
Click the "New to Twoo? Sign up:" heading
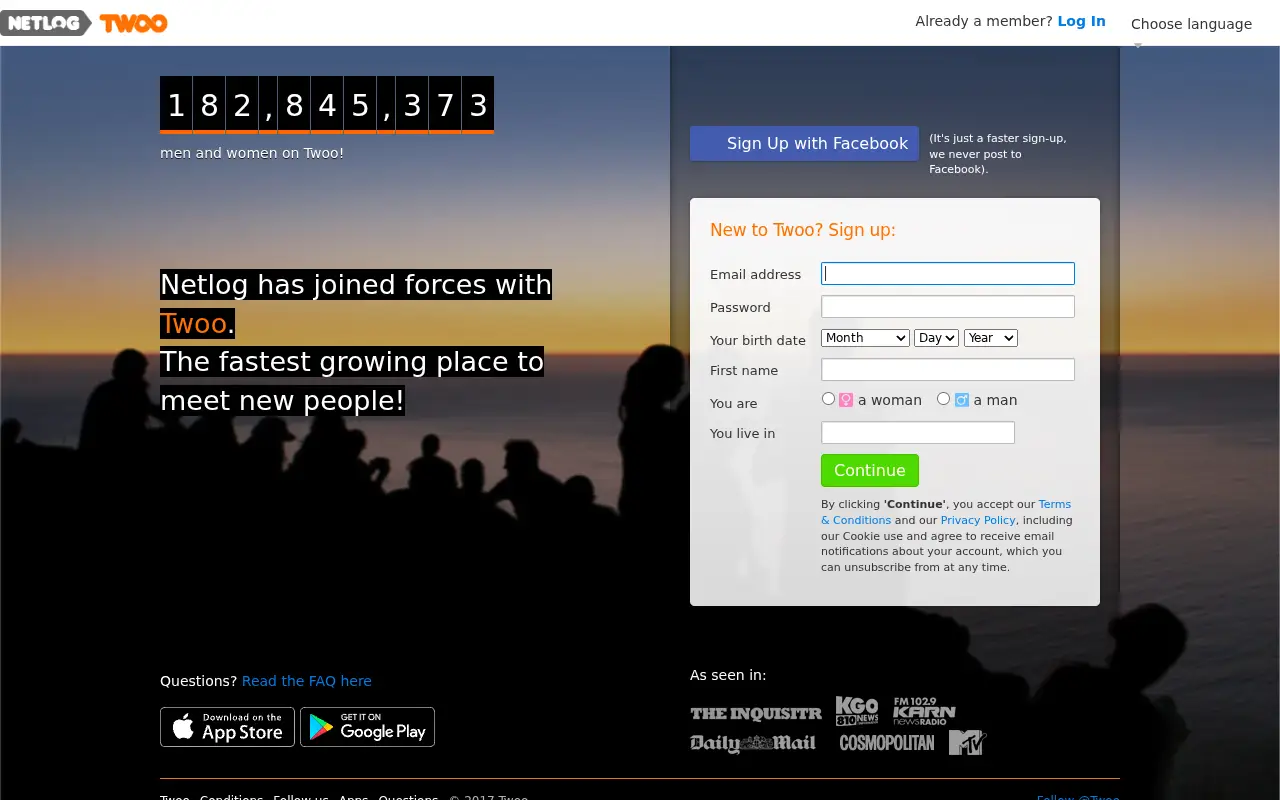(803, 230)
